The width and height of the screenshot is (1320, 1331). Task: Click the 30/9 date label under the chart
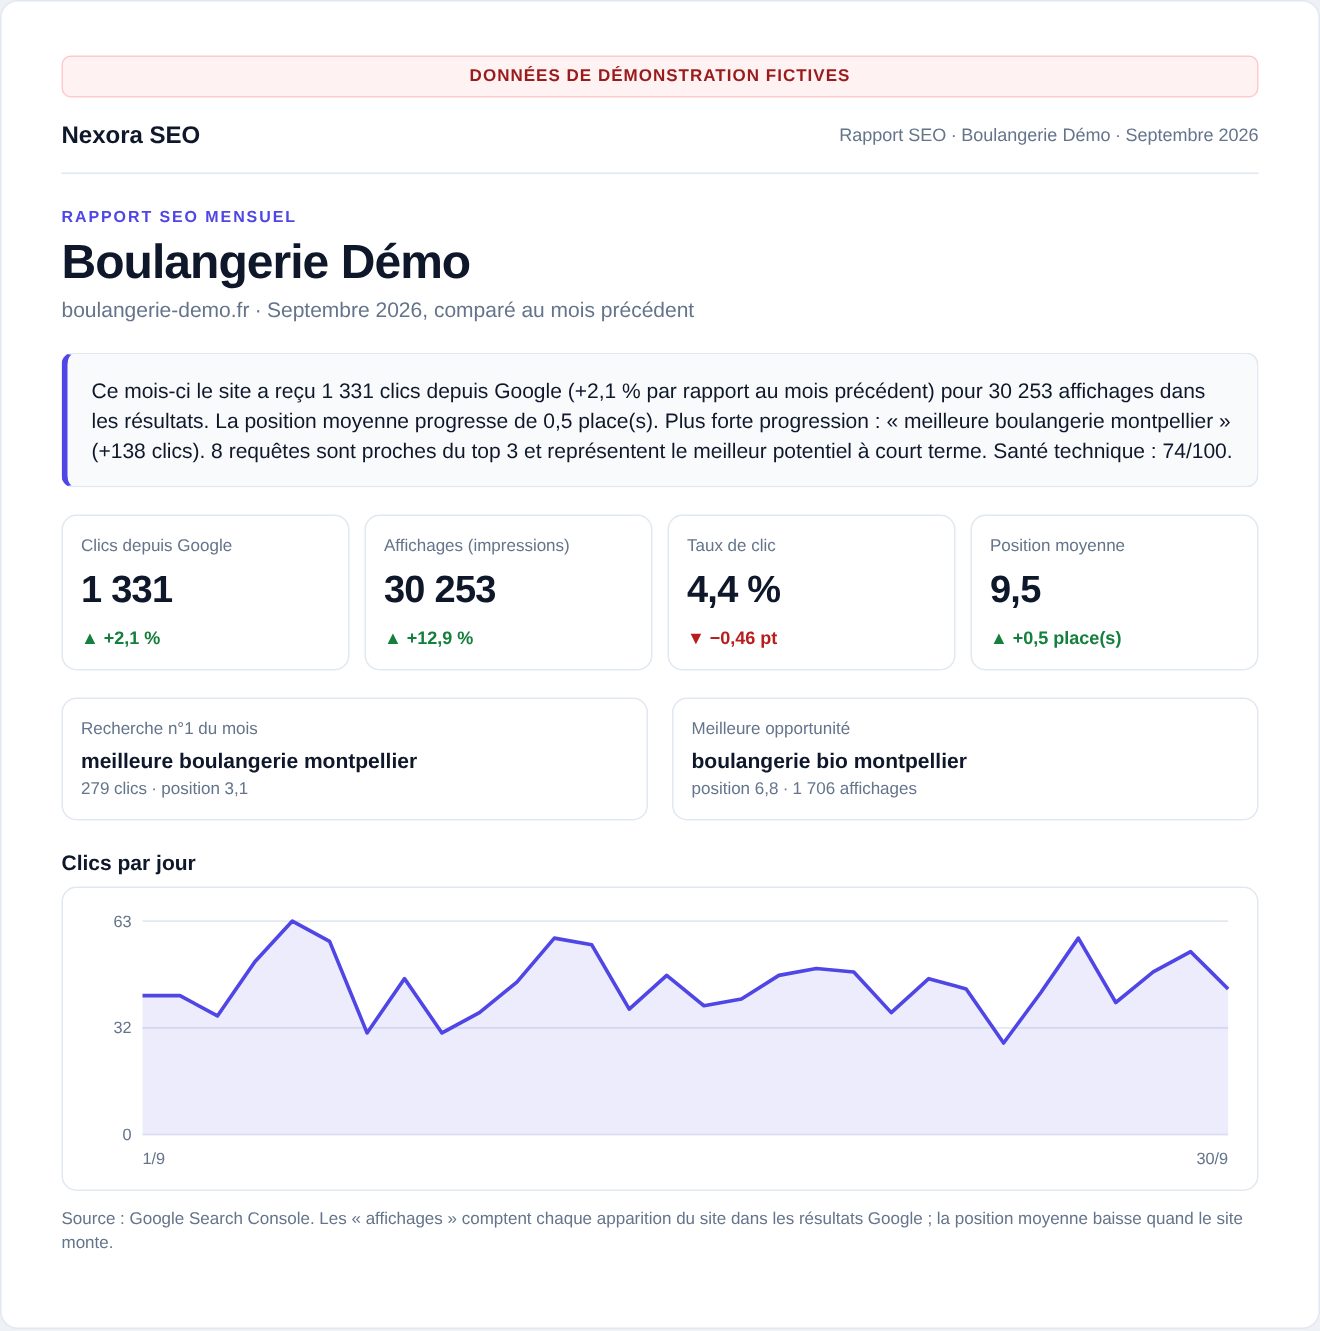pos(1212,1159)
